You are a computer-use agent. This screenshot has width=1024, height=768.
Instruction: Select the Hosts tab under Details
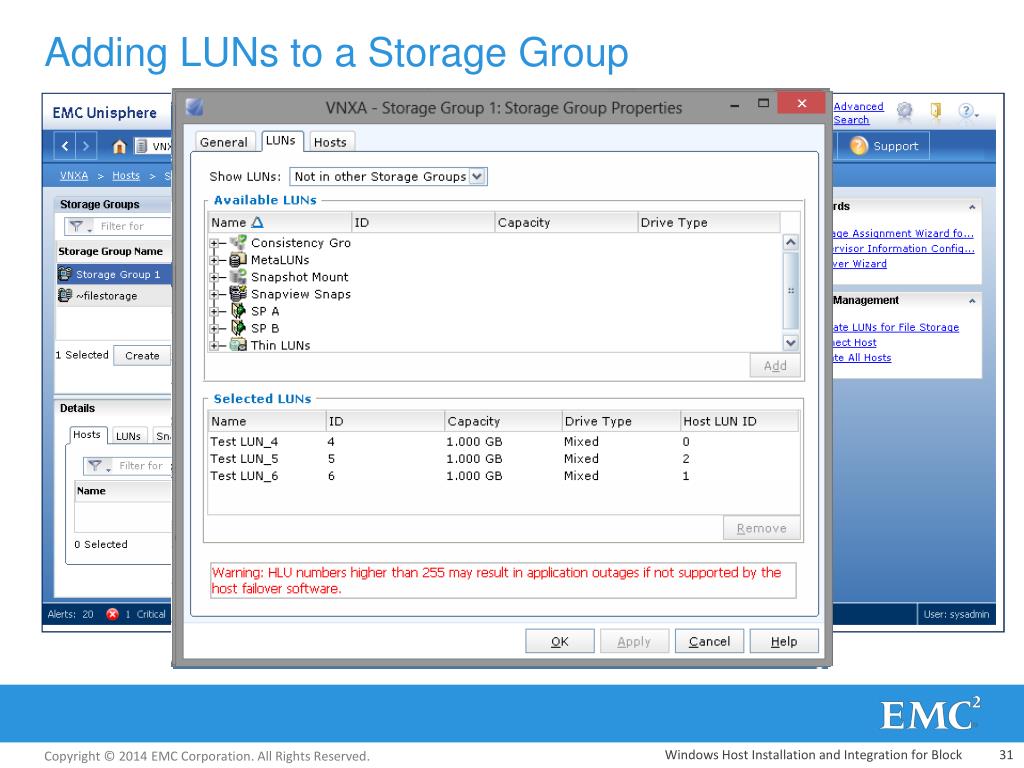point(87,434)
